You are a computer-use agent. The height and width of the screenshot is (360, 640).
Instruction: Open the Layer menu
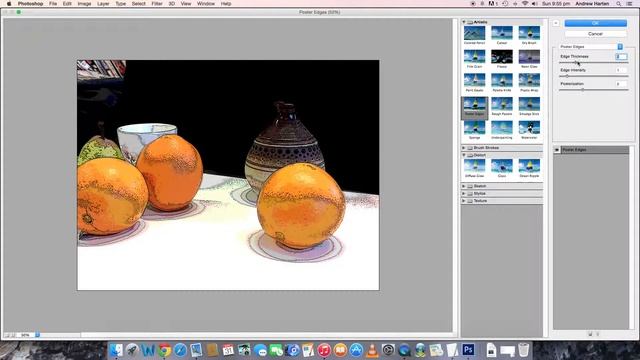(x=103, y=4)
